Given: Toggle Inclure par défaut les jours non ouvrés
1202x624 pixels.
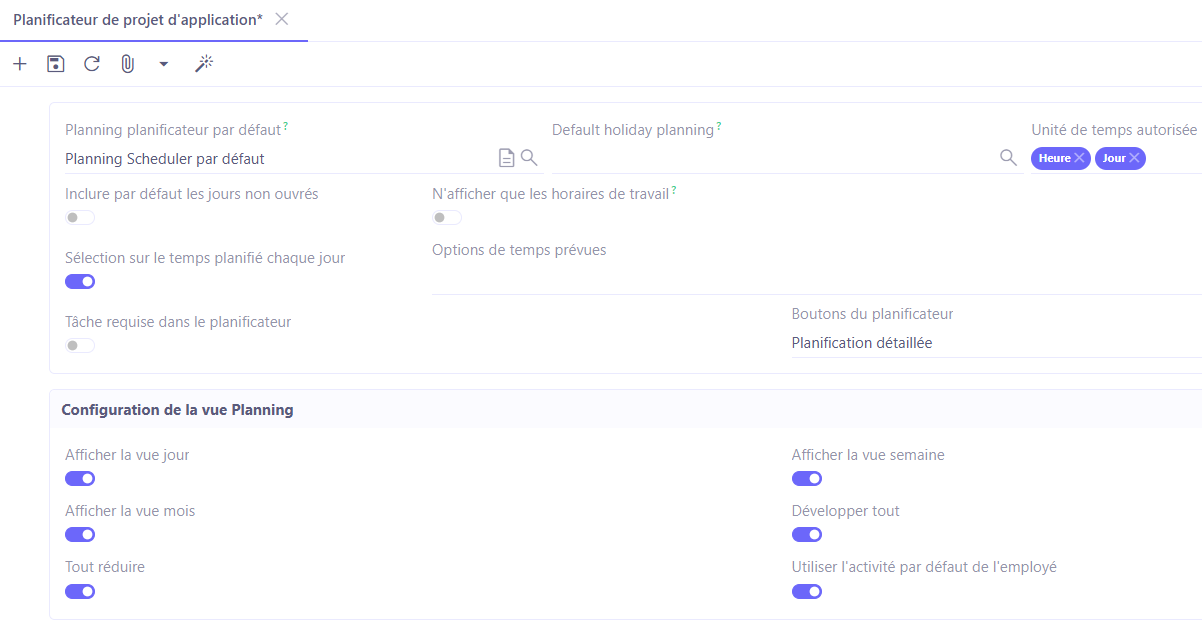Looking at the screenshot, I should click(80, 218).
